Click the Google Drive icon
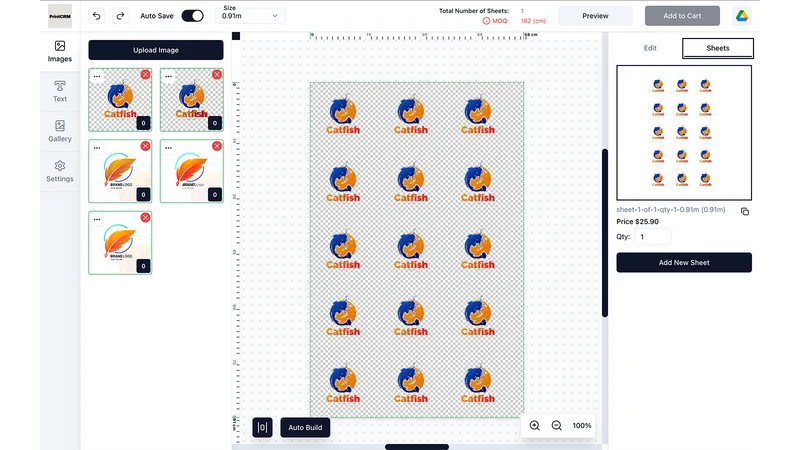 [x=742, y=16]
